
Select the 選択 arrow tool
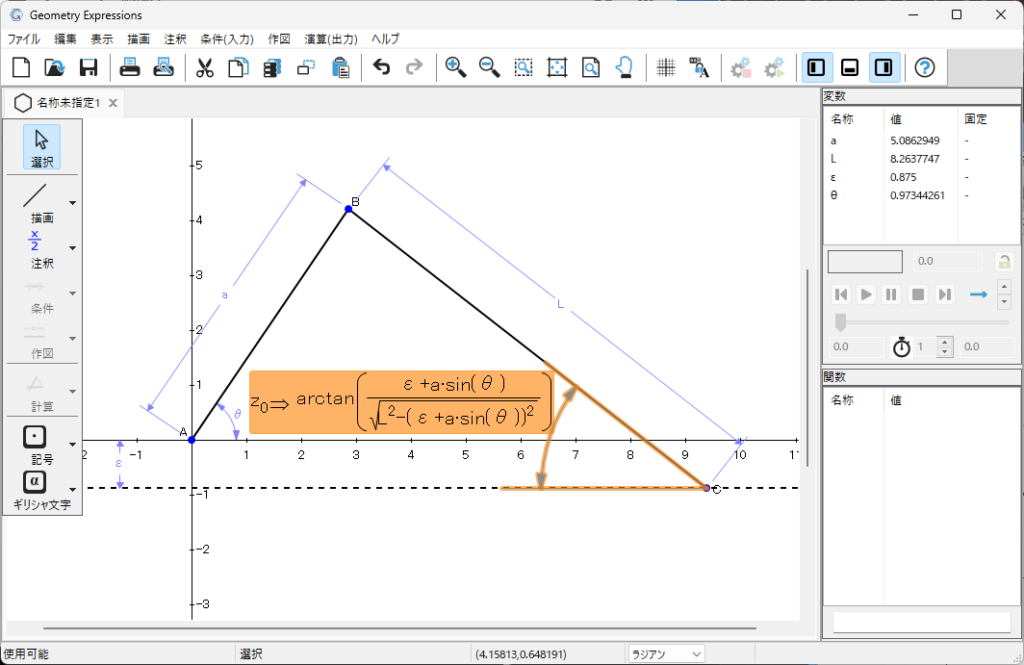point(41,146)
